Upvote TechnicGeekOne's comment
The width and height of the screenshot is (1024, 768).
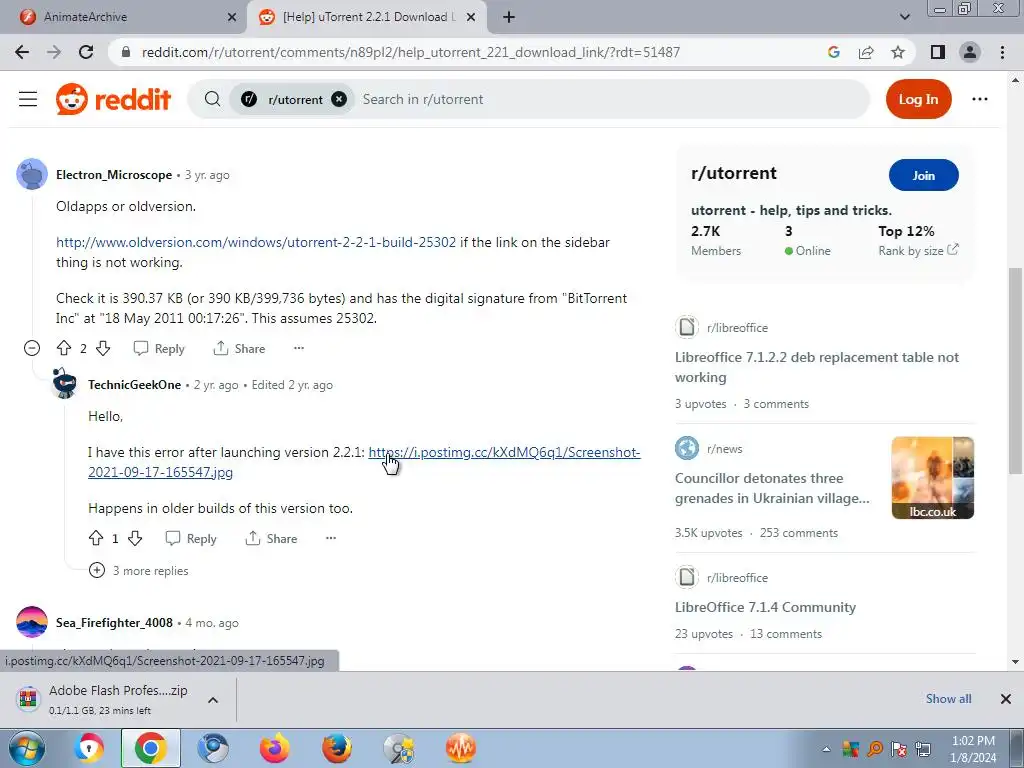[96, 538]
